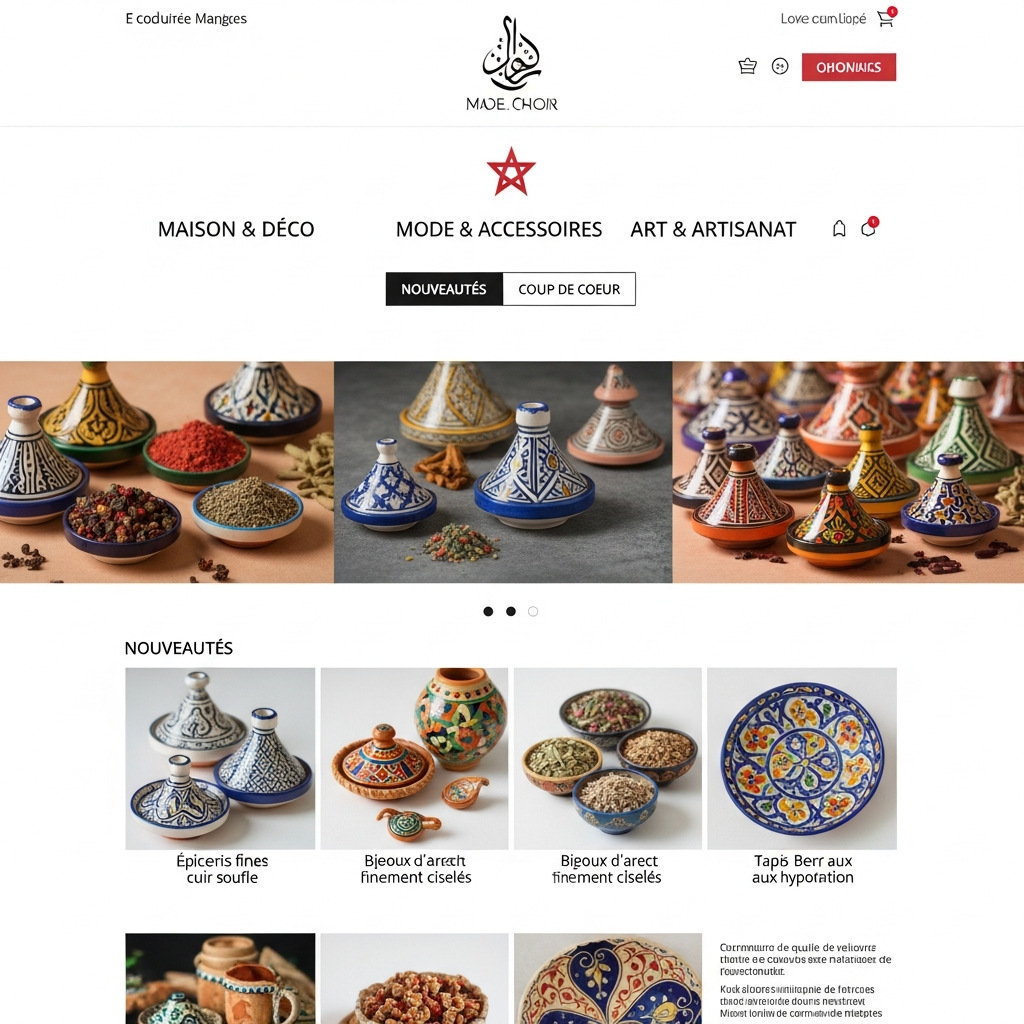Click the Tapis Berr aux hypotation link
1024x1024 pixels.
(803, 869)
